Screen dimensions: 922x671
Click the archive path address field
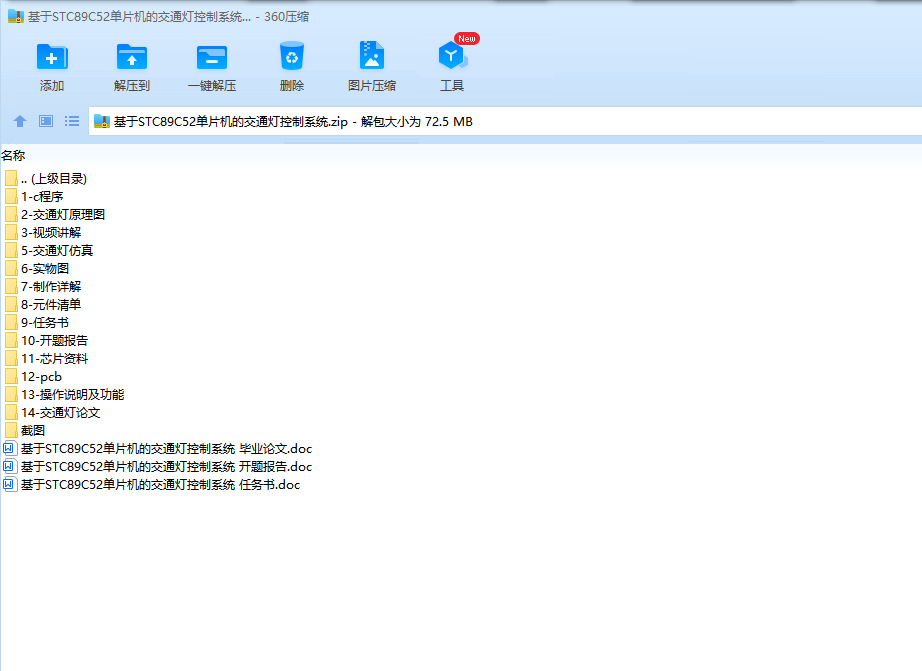[505, 121]
